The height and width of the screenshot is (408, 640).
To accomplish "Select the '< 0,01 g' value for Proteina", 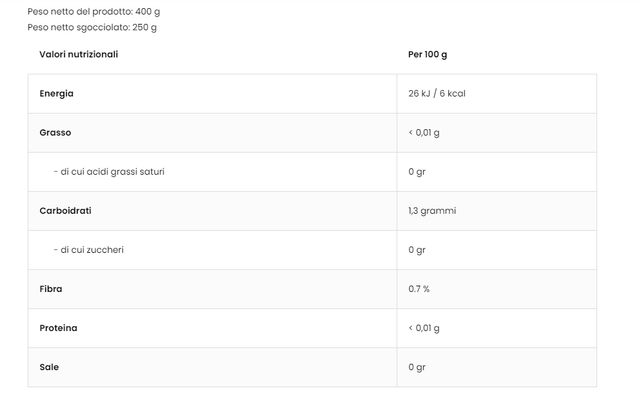I will pos(424,328).
